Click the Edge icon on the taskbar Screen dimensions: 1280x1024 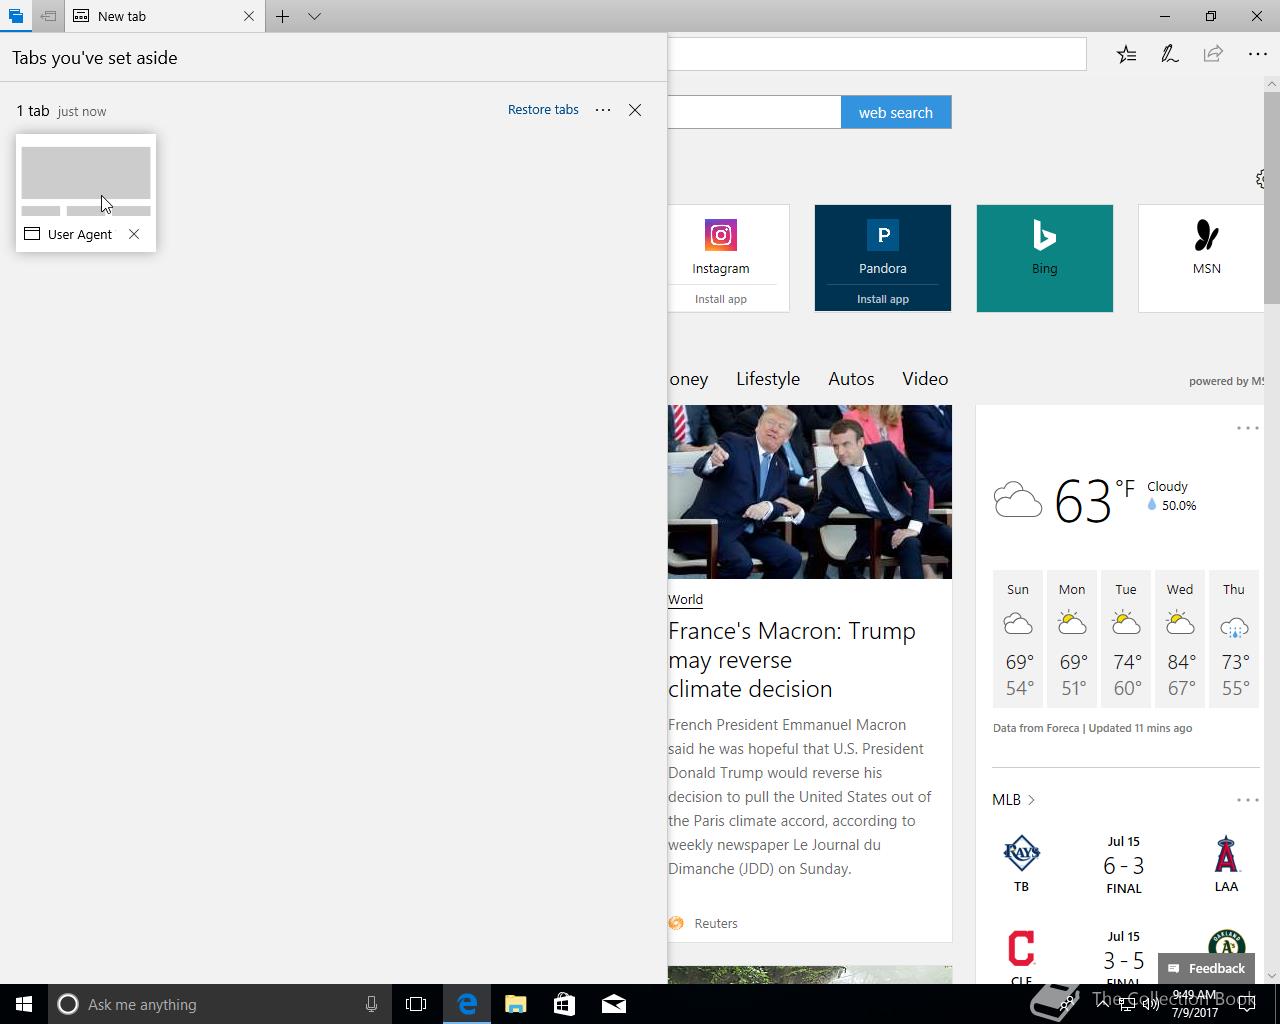(466, 1004)
